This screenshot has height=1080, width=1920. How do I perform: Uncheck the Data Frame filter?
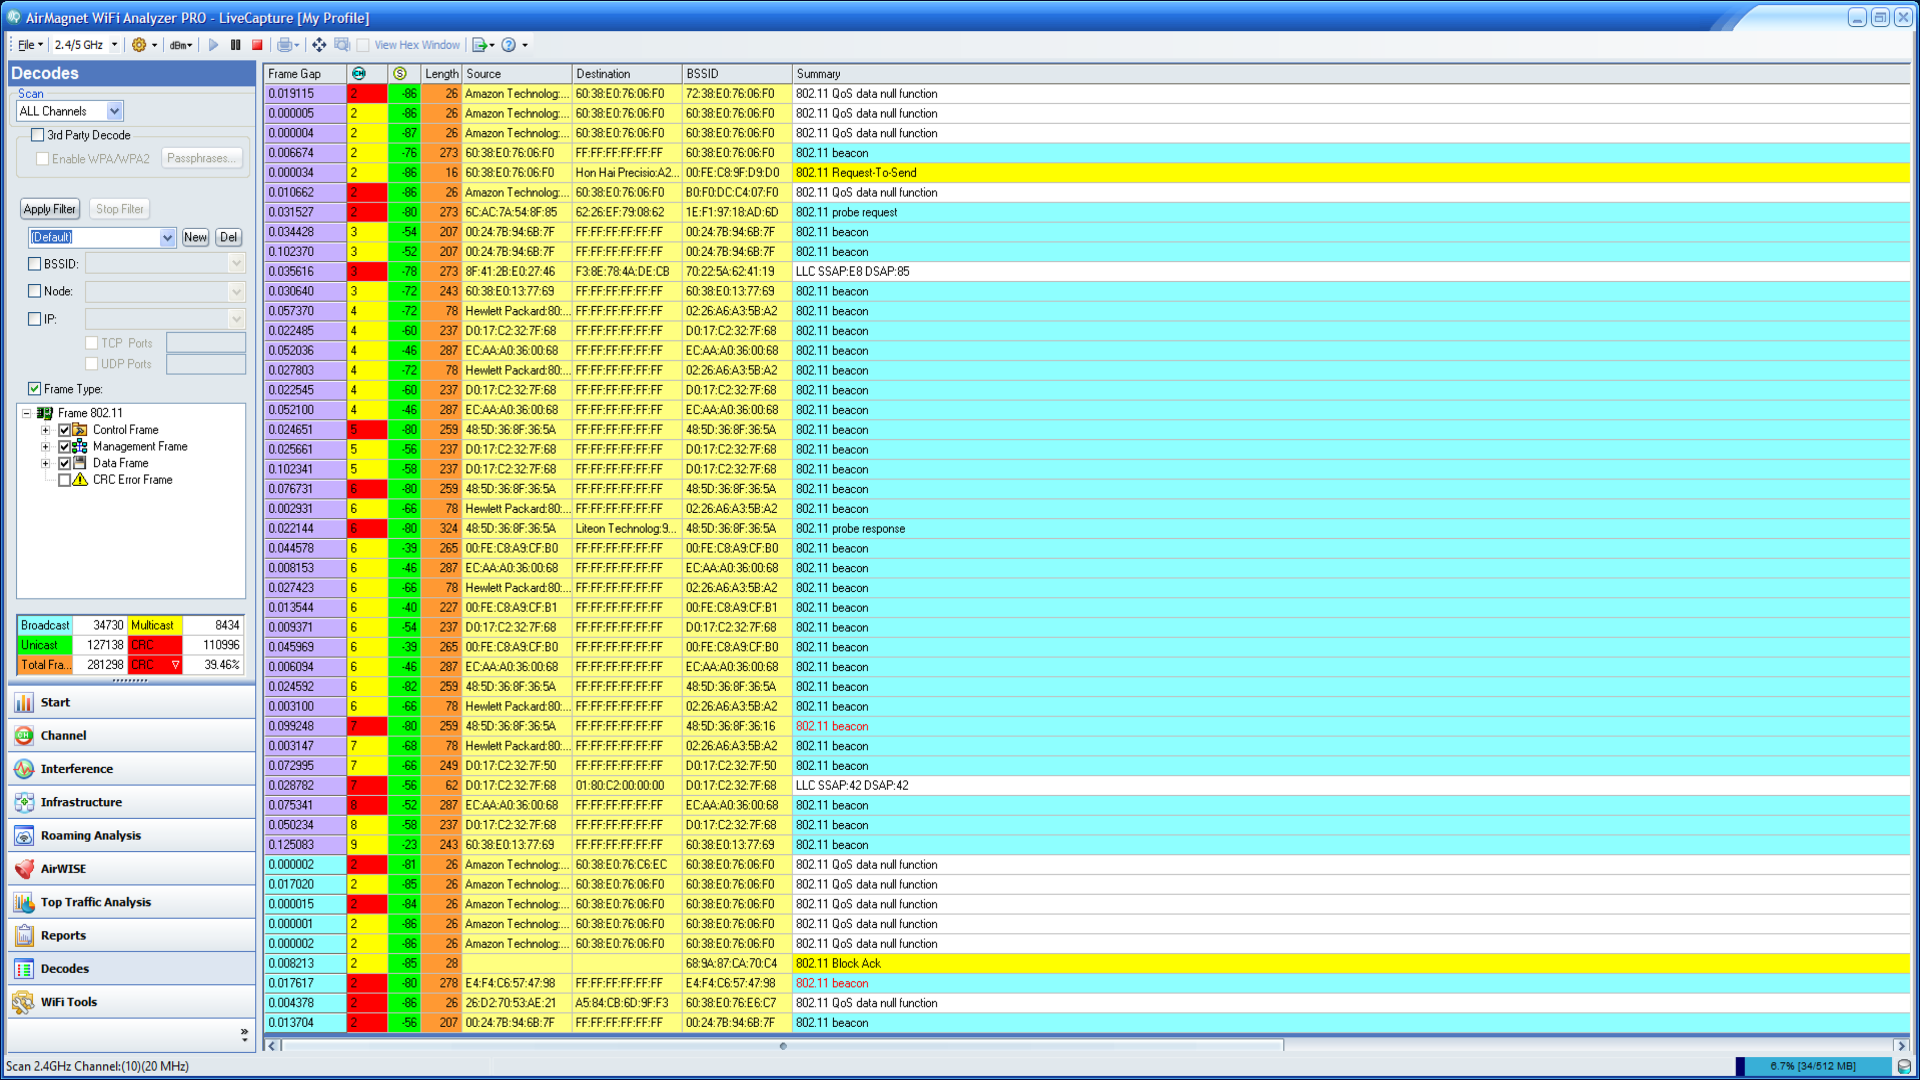[x=65, y=463]
